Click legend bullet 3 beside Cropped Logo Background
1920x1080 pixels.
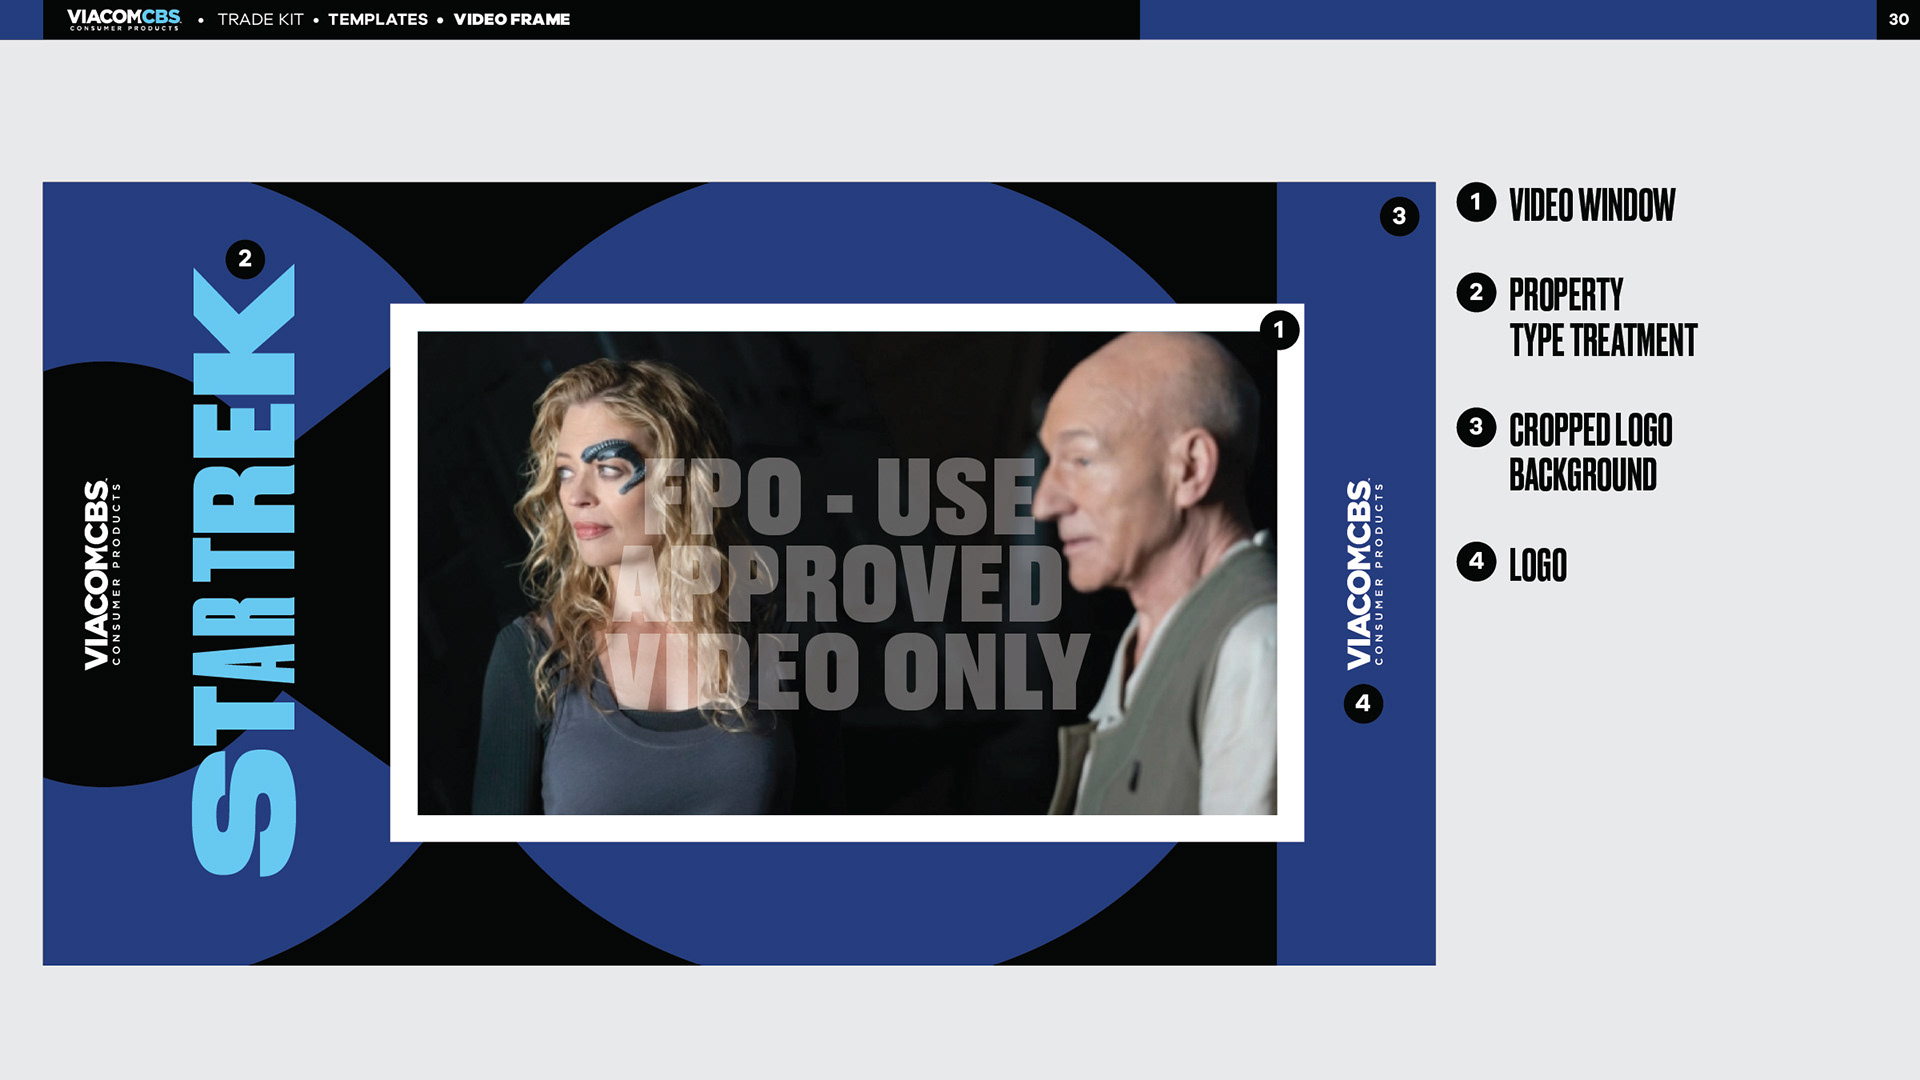tap(1476, 427)
